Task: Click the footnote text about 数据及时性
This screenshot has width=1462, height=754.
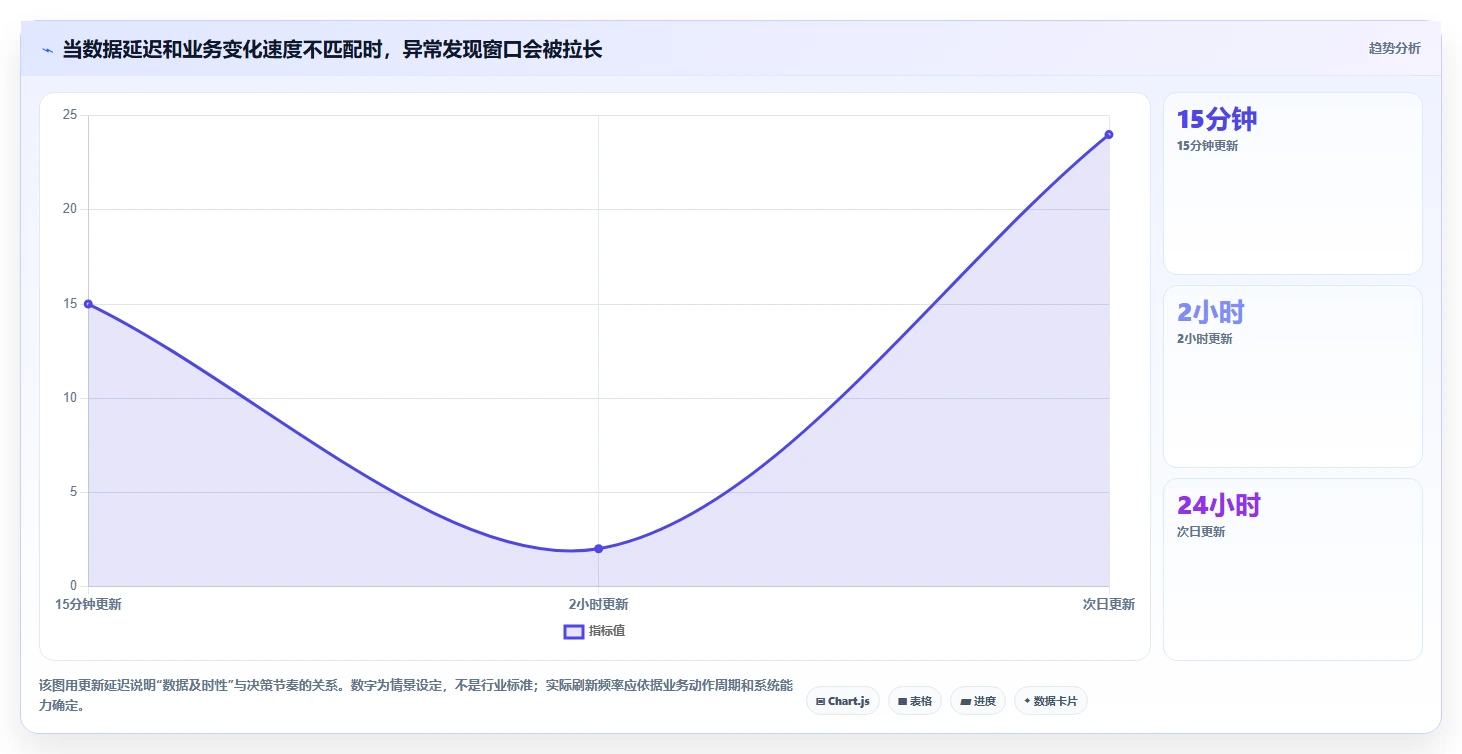Action: tap(416, 695)
